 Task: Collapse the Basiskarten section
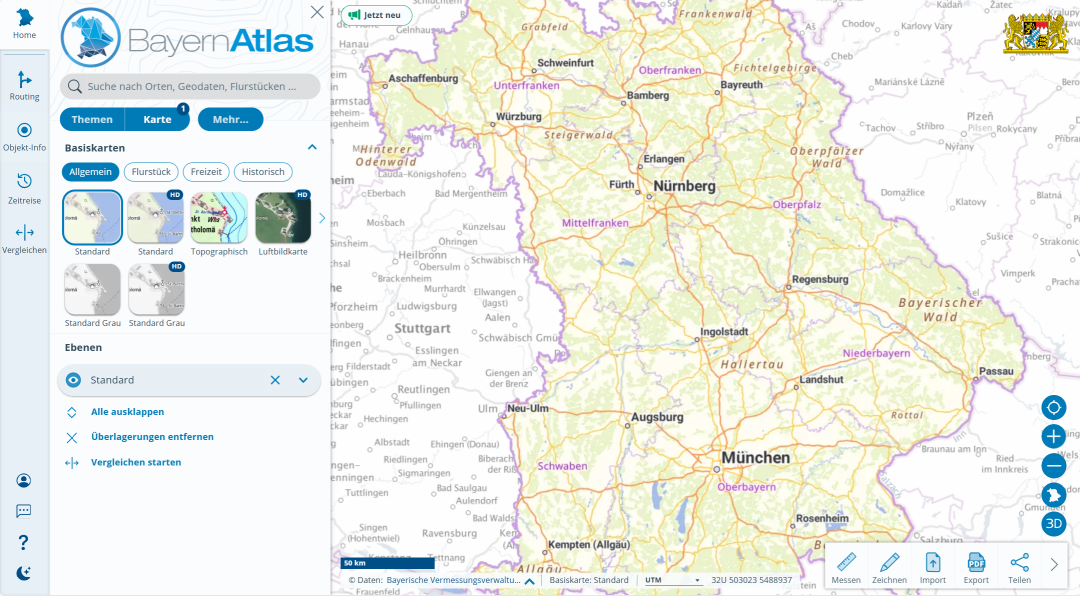click(x=312, y=146)
